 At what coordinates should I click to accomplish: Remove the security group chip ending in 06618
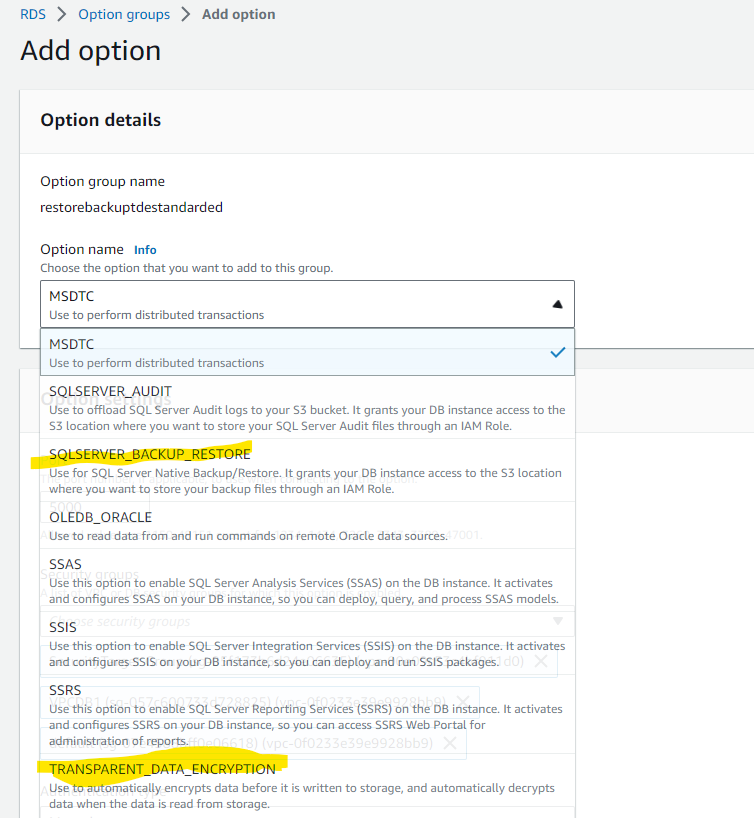point(450,743)
